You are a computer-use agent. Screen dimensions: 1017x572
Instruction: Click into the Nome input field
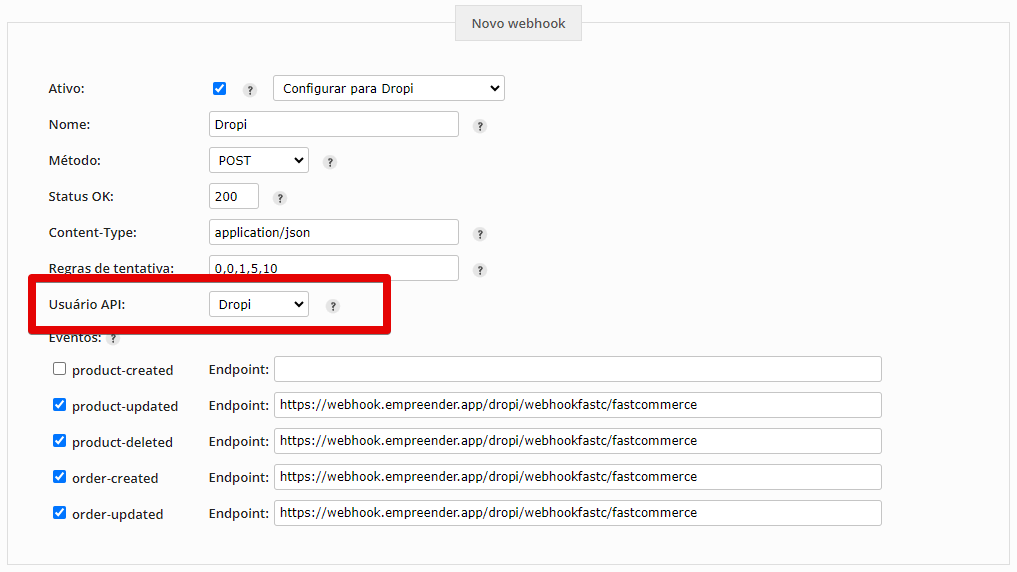click(x=333, y=125)
